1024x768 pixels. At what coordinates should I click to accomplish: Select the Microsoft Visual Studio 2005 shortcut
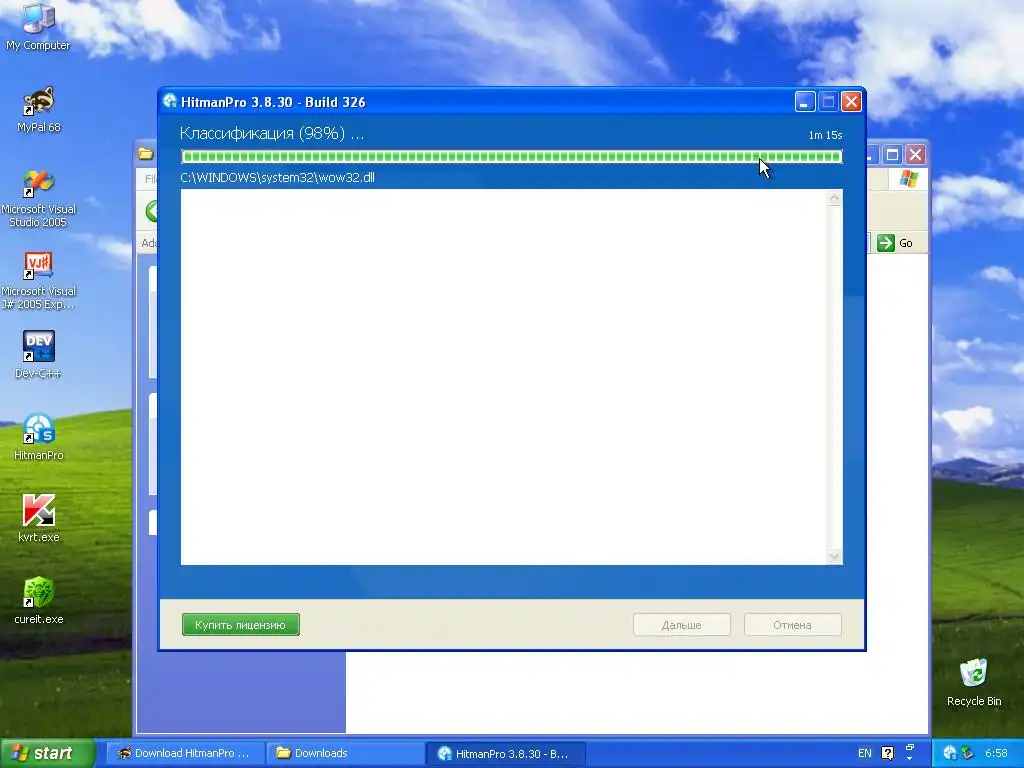(x=38, y=199)
